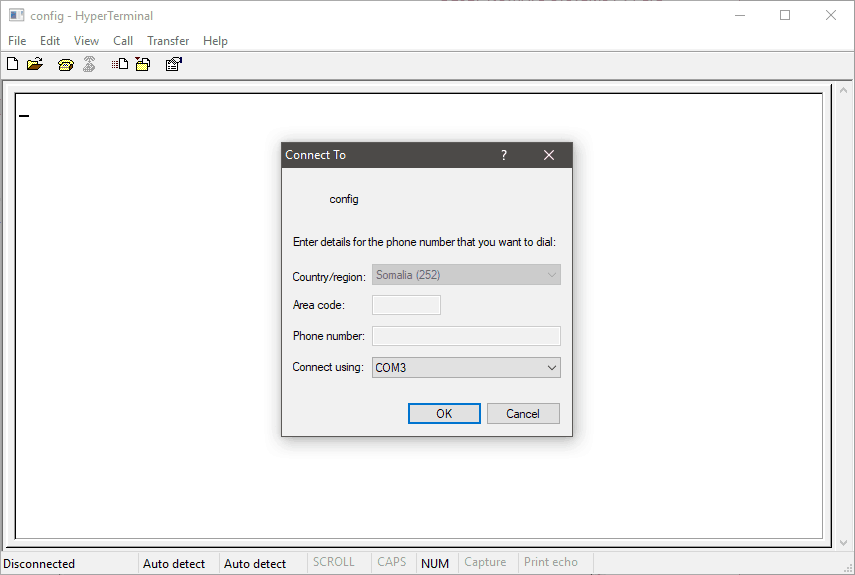Click the Phone number input field
Viewport: 855px width, 575px height.
coord(466,336)
